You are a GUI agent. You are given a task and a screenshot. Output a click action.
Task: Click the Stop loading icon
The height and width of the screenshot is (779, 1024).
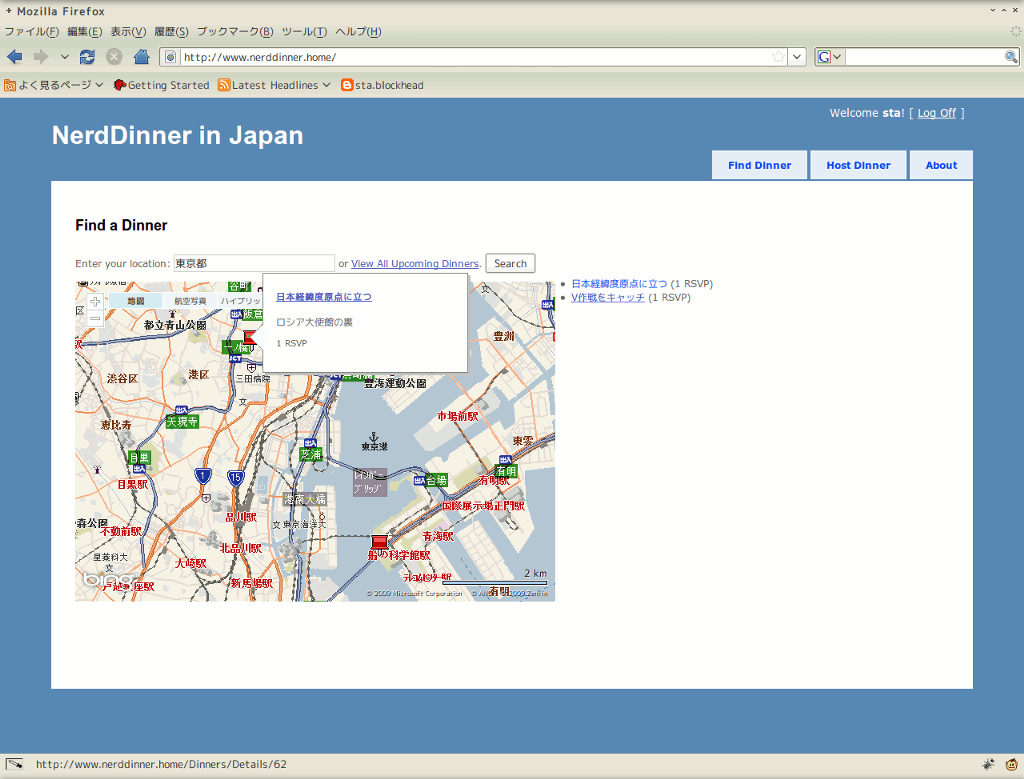(x=114, y=57)
